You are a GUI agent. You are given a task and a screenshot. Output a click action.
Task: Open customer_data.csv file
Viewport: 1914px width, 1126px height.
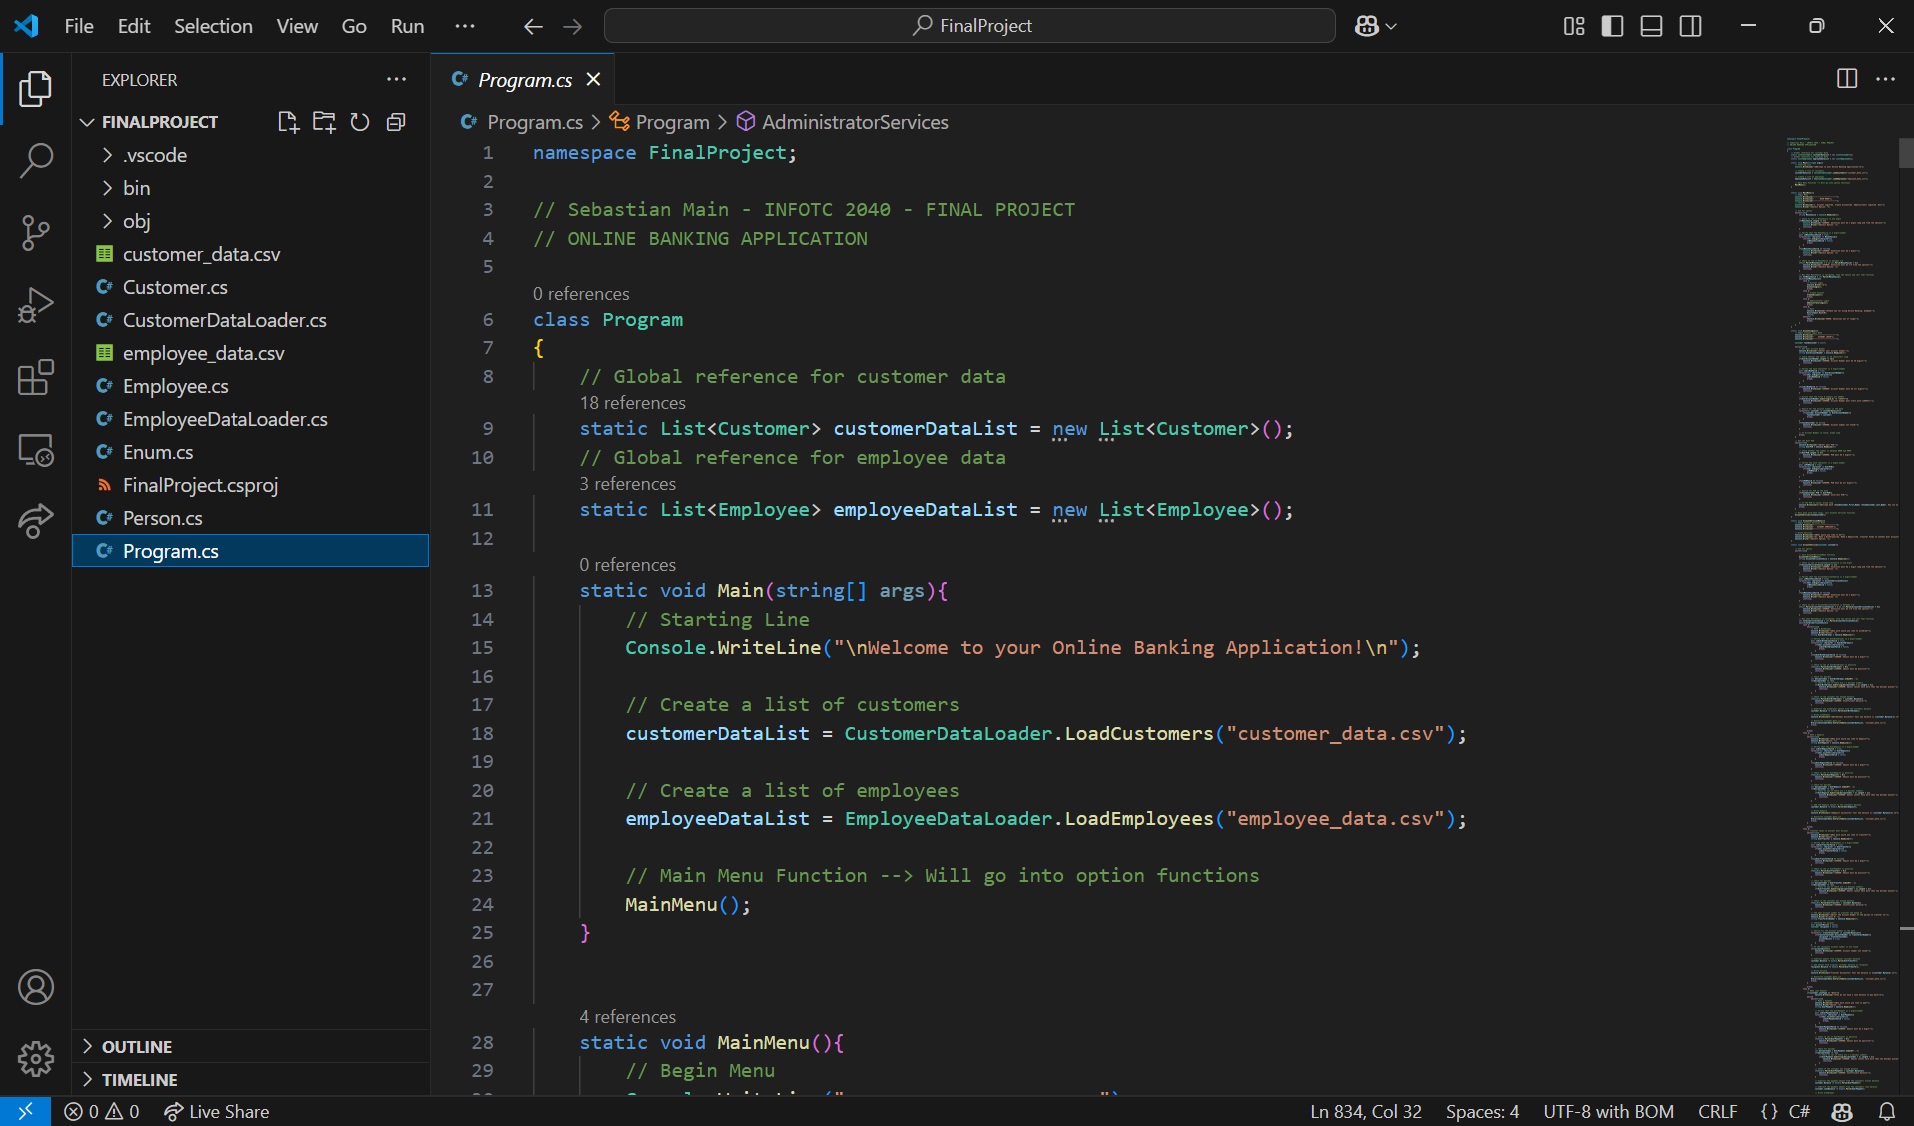(250, 254)
